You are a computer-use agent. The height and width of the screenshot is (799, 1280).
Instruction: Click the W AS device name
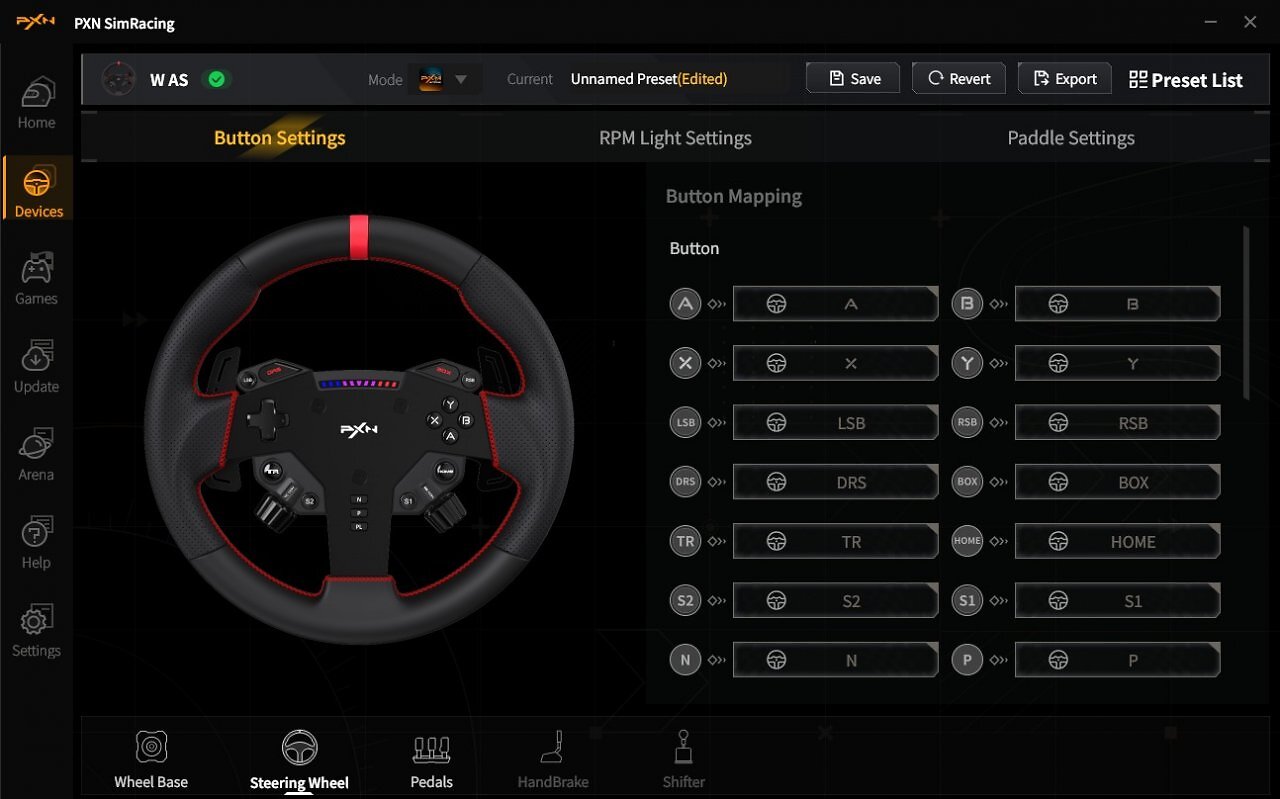click(169, 80)
